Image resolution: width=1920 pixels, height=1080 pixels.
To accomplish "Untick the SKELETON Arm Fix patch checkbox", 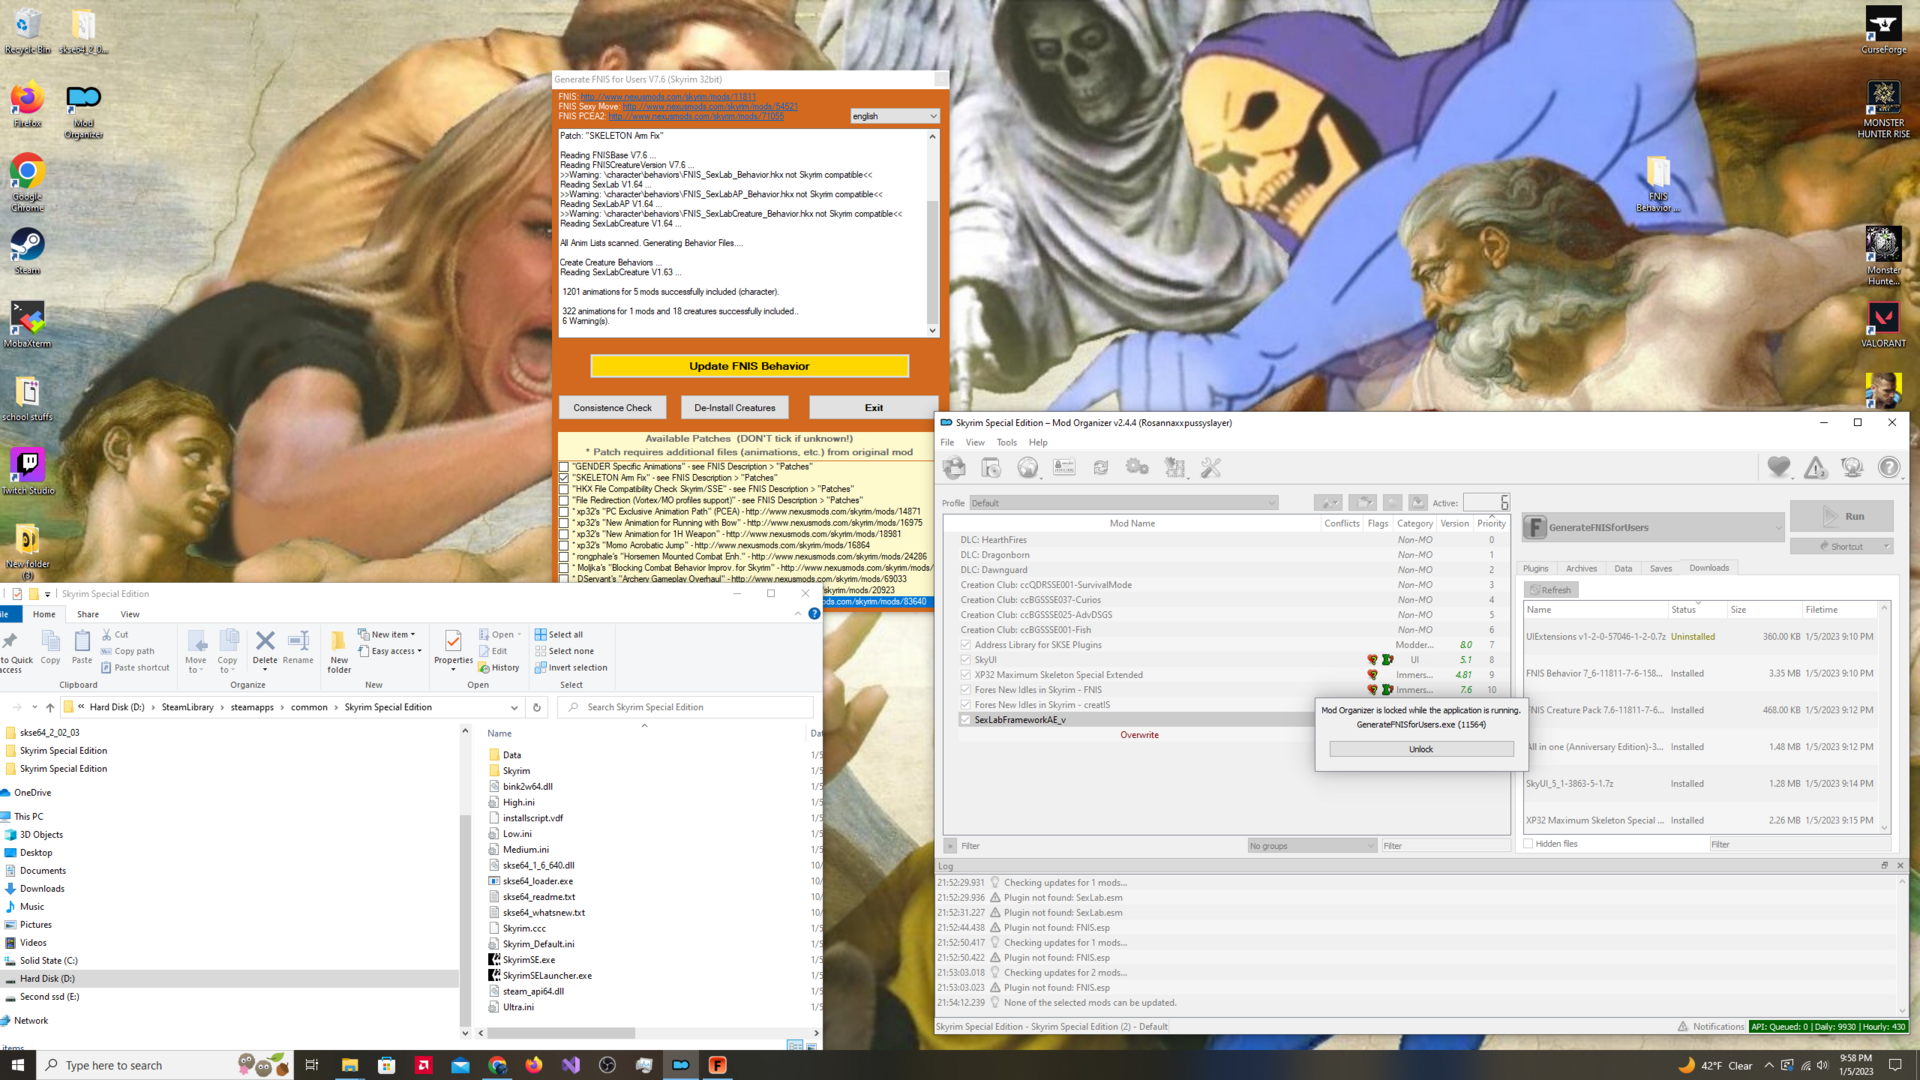I will [x=564, y=478].
